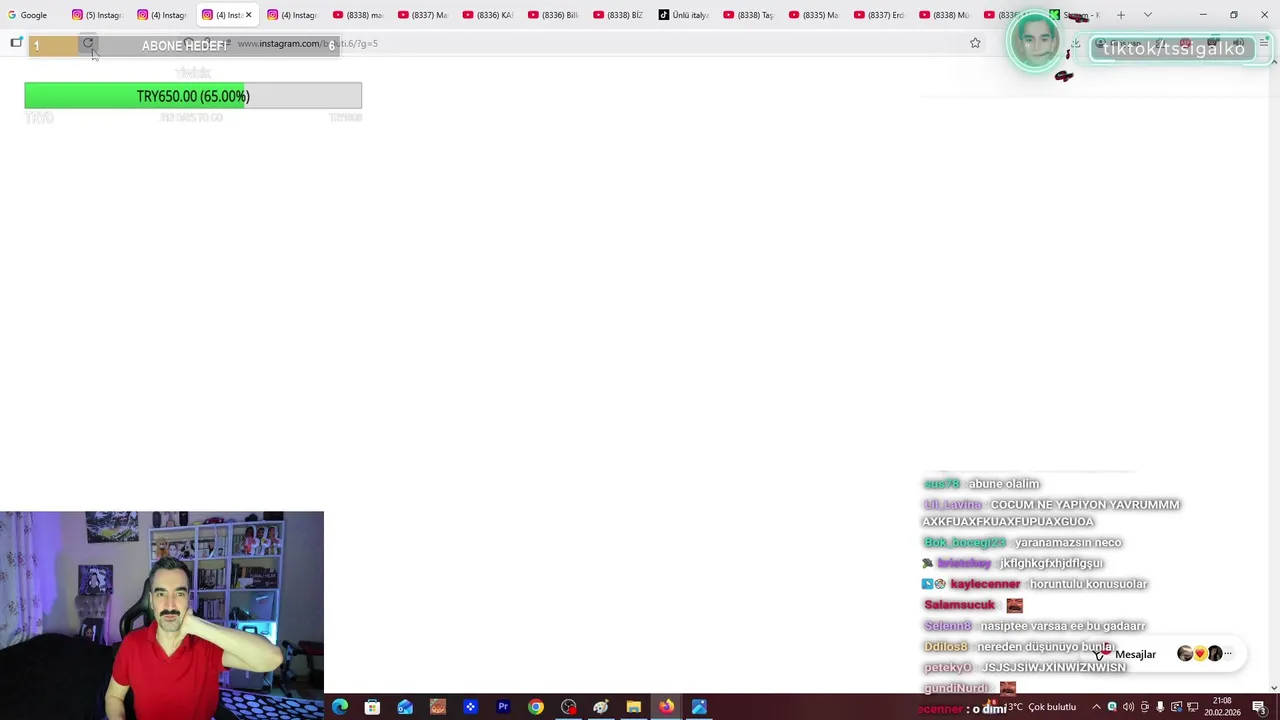The image size is (1280, 720).
Task: Open the browser downloads icon
Action: coord(1075,44)
